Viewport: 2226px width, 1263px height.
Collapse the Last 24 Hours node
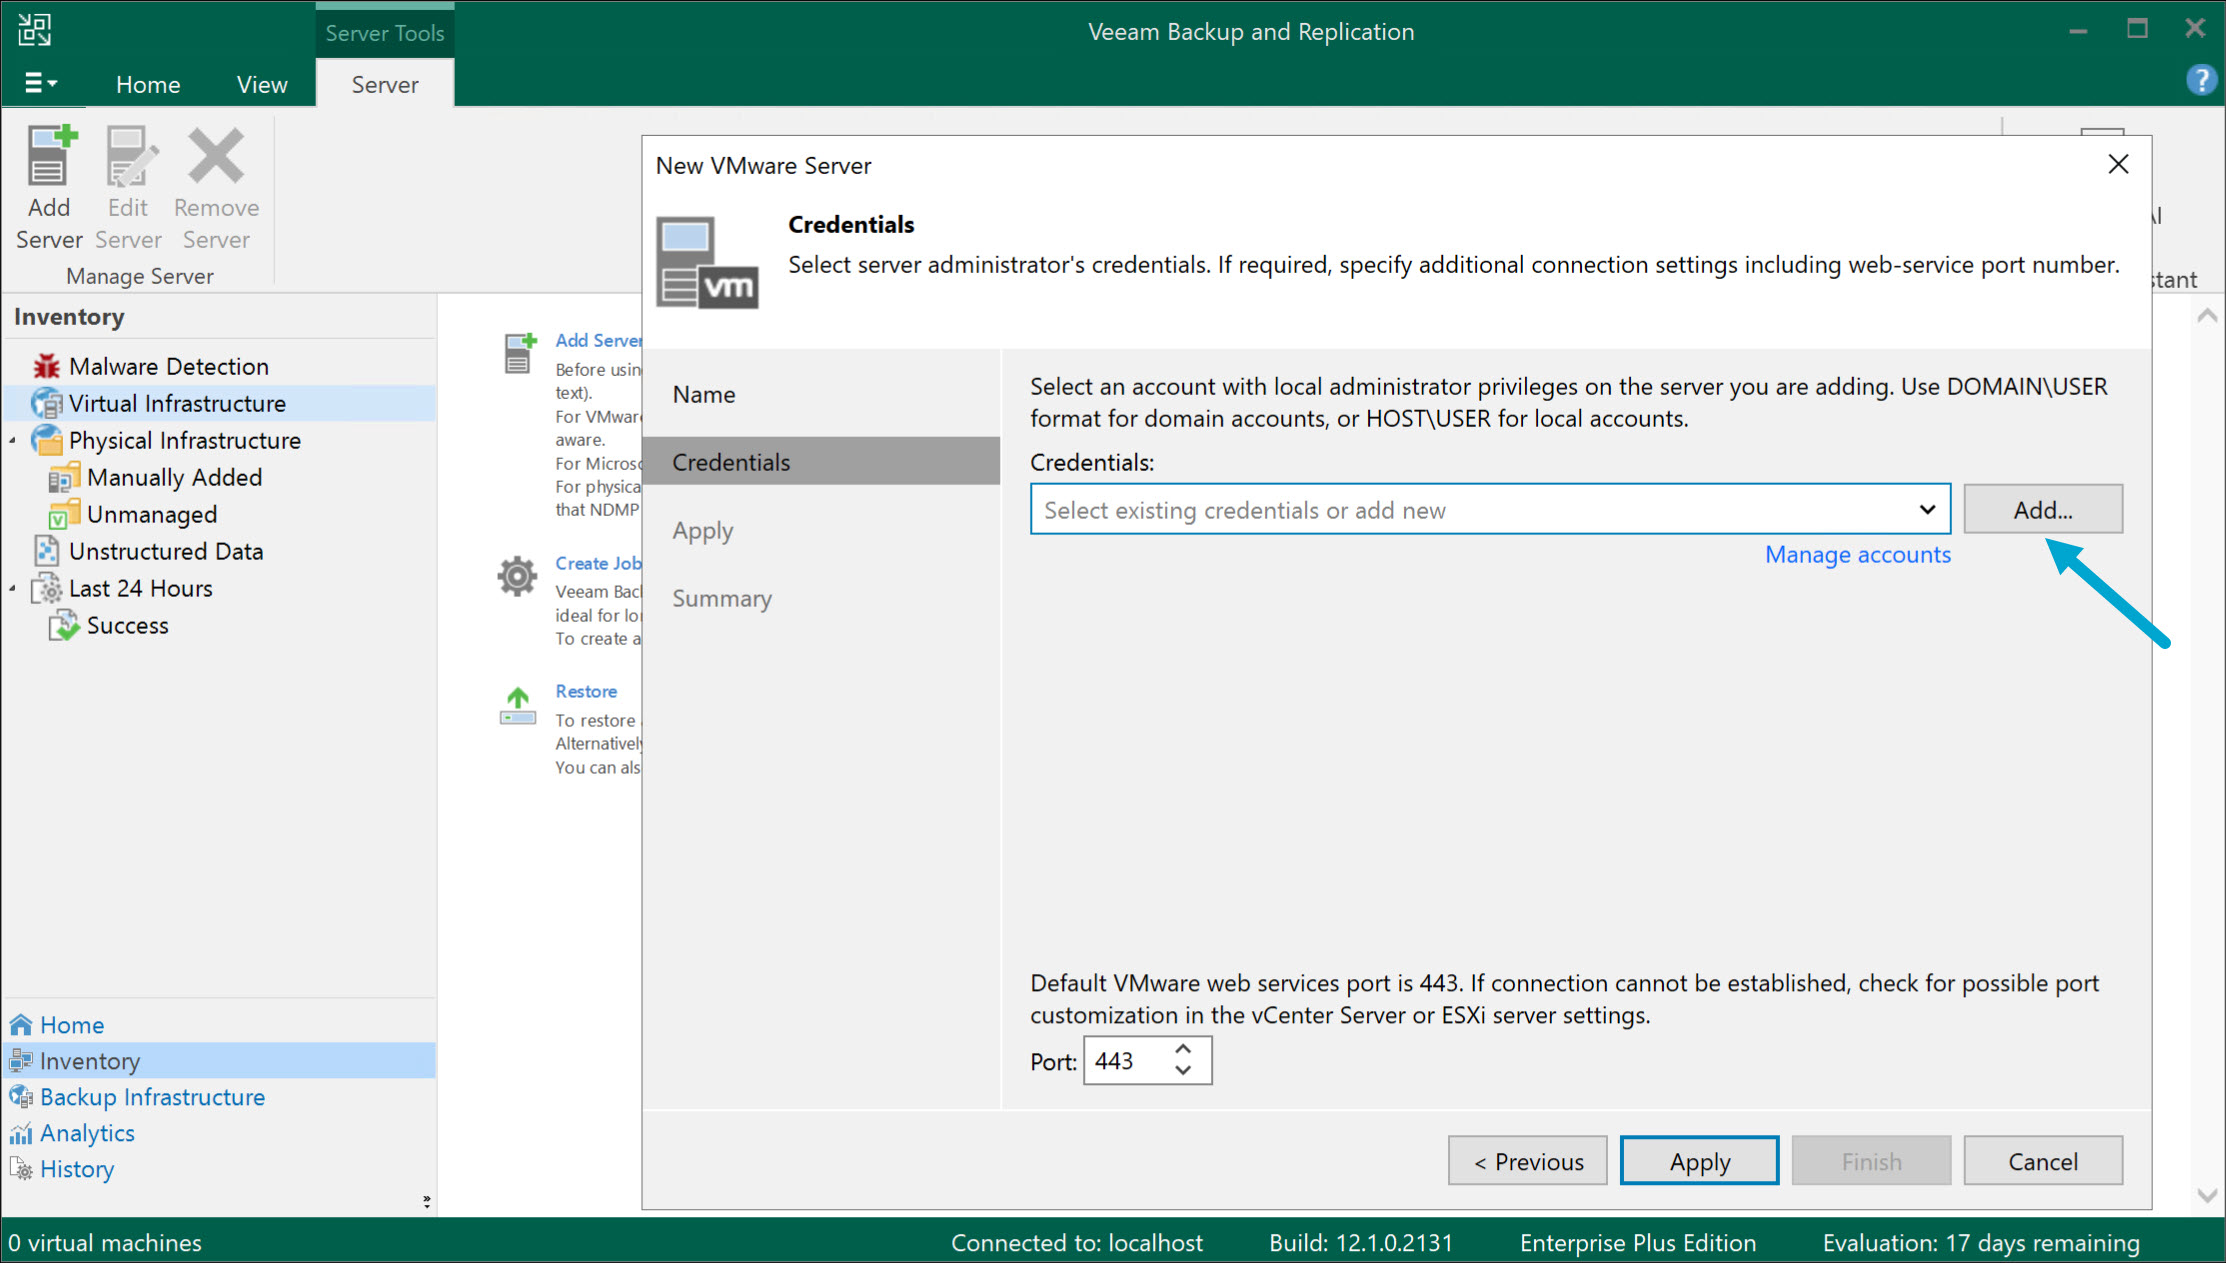coord(13,589)
